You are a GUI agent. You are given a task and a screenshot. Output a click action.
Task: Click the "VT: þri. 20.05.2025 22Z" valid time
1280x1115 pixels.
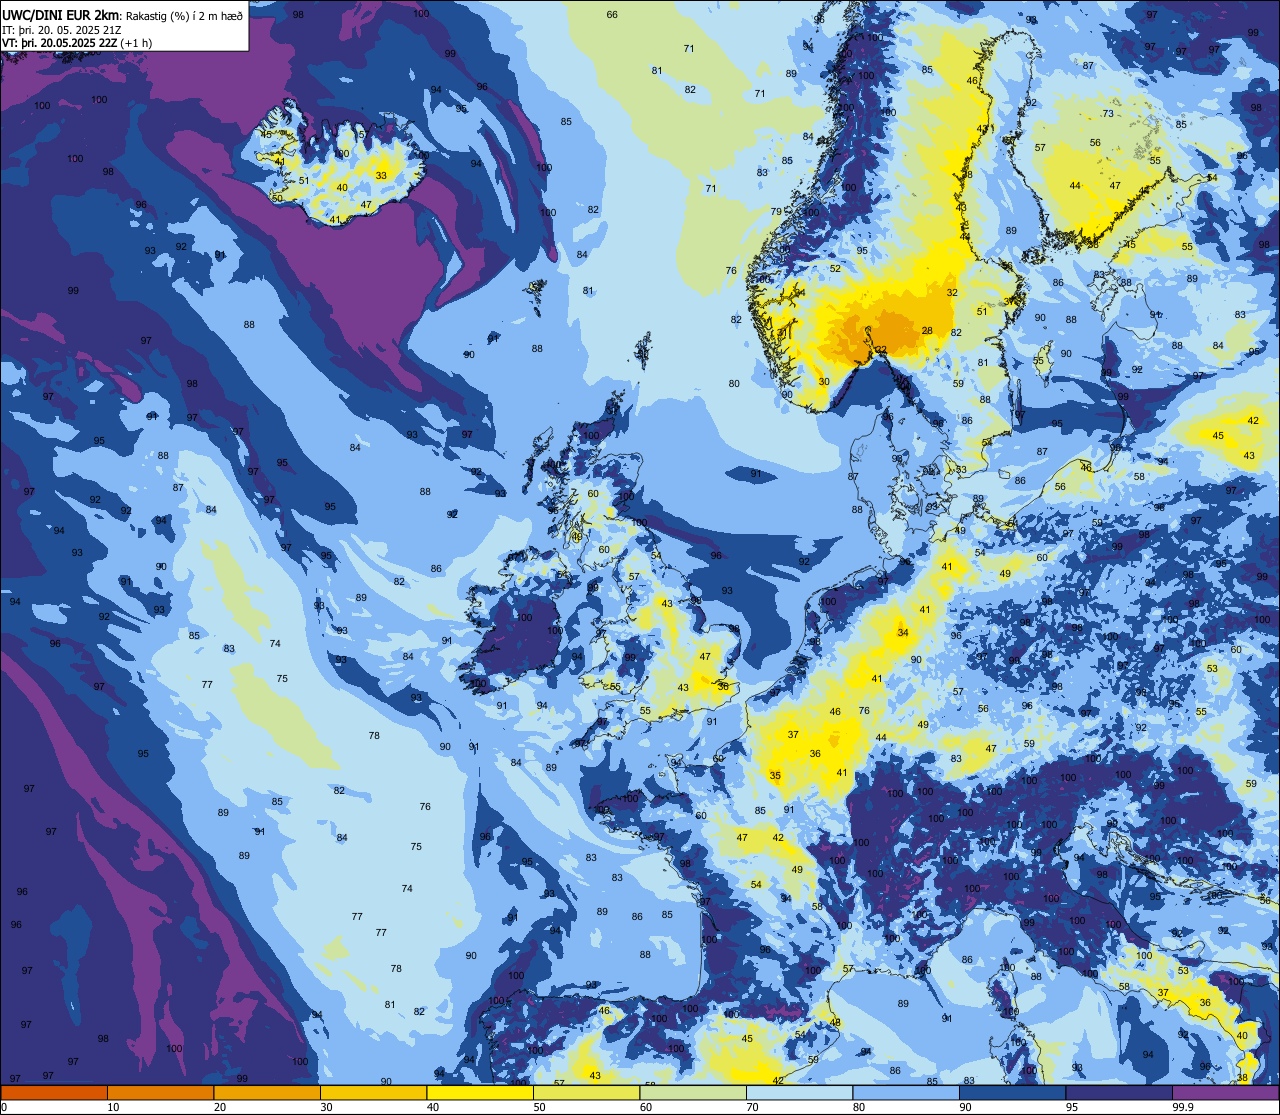click(x=59, y=43)
